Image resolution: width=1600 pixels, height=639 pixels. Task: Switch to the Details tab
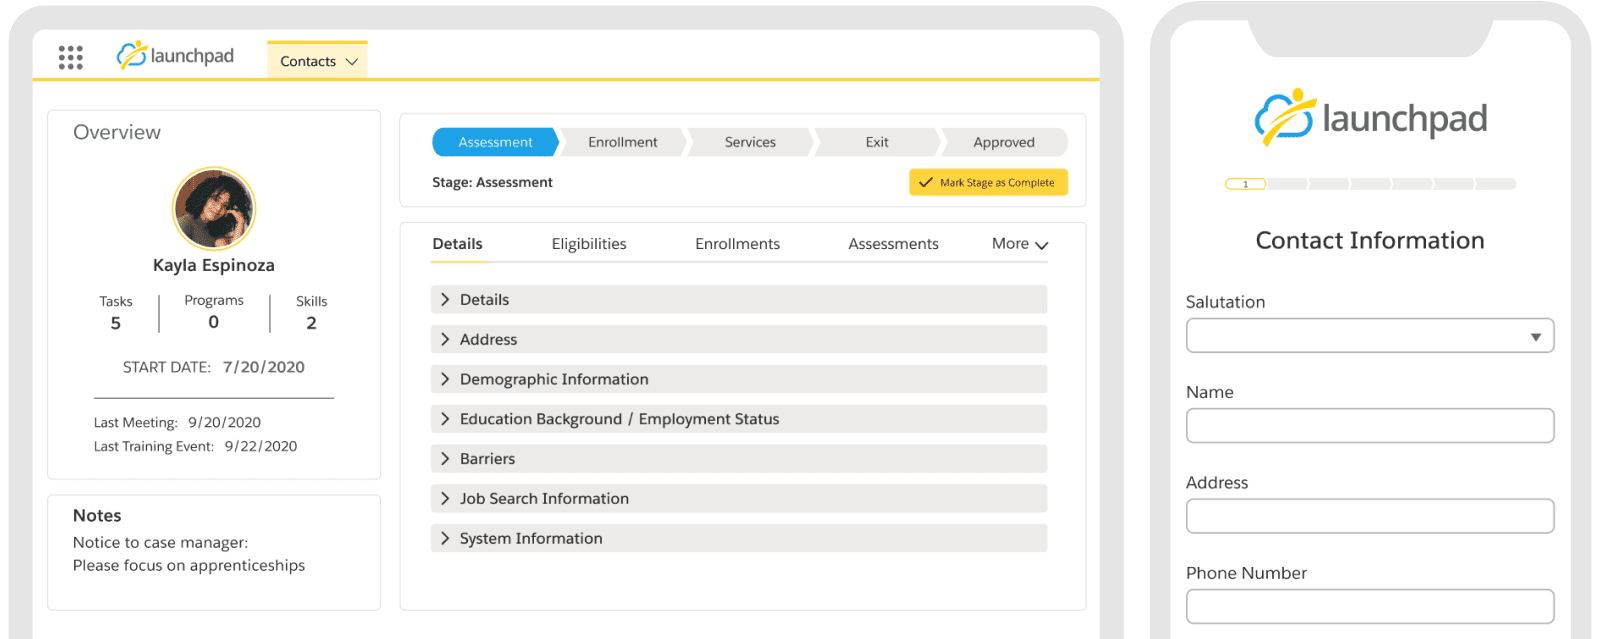click(457, 244)
